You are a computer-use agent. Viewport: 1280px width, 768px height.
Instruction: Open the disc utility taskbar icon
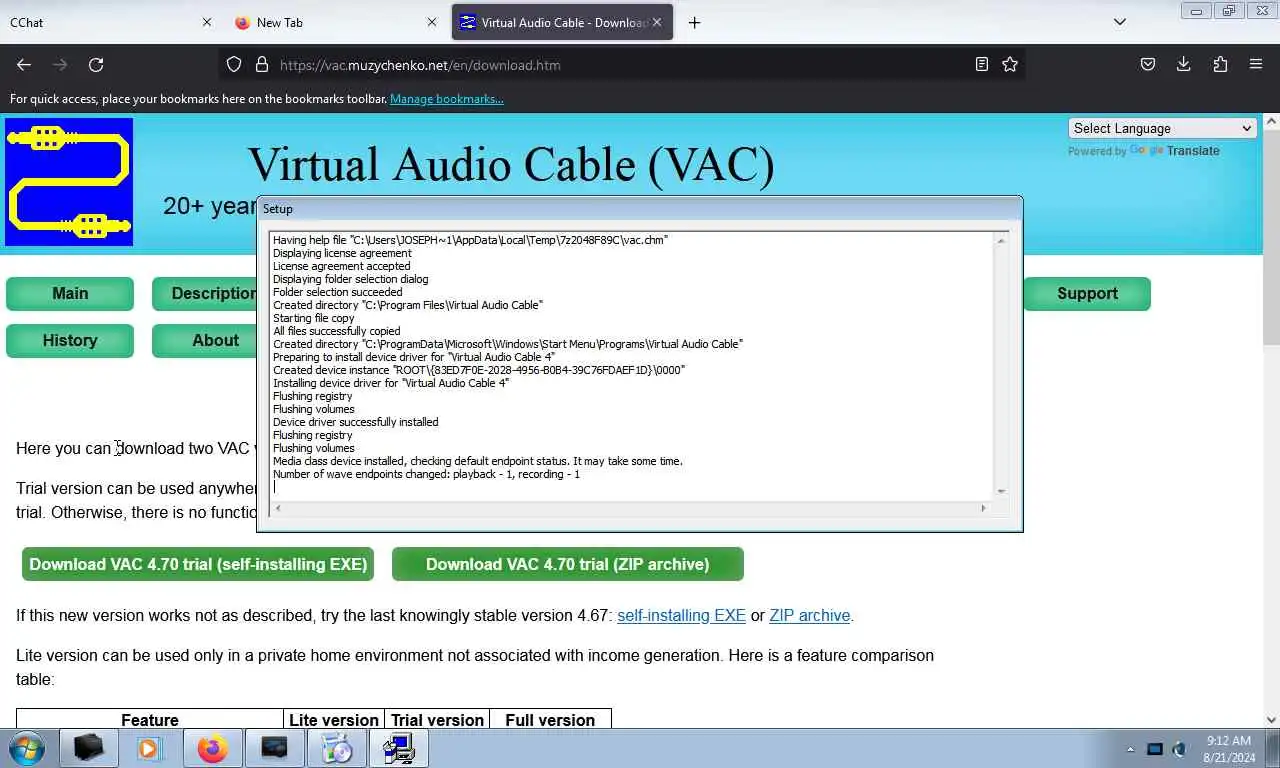pos(337,748)
